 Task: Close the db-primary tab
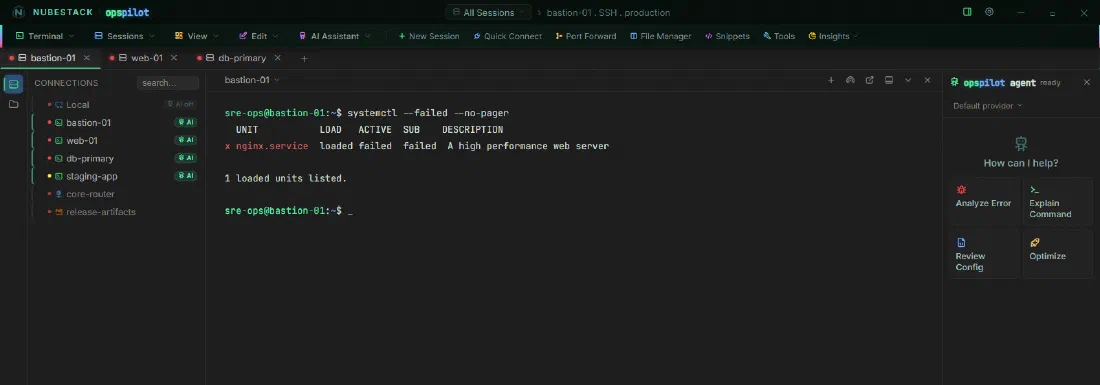[x=278, y=58]
